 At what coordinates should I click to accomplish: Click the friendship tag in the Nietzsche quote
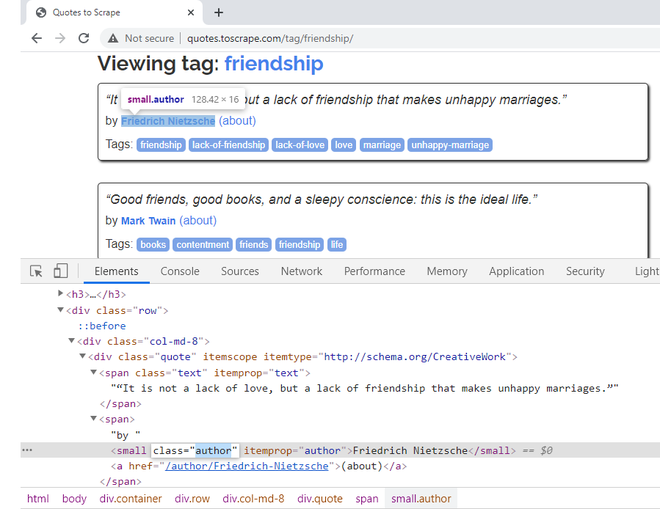pos(161,145)
